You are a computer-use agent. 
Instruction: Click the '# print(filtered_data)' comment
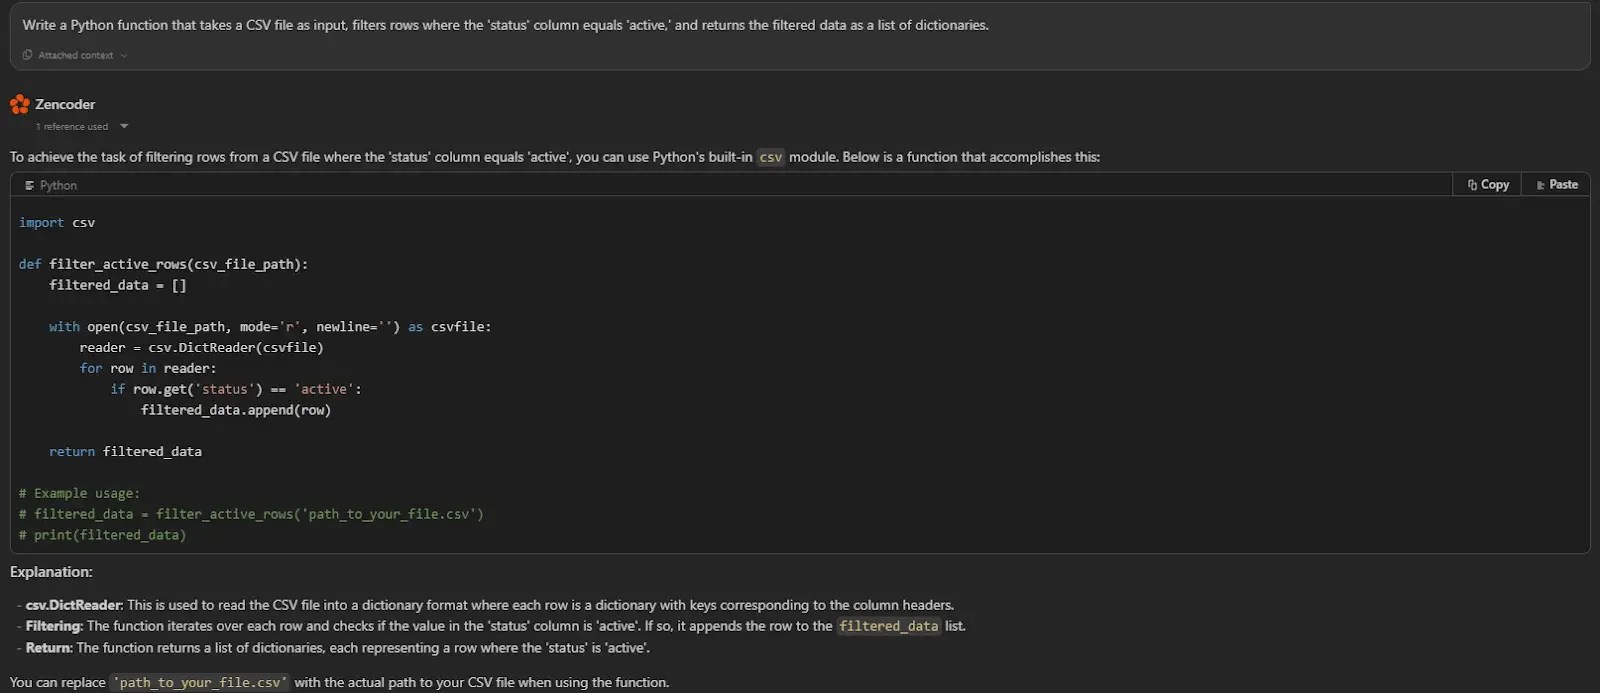click(x=102, y=535)
